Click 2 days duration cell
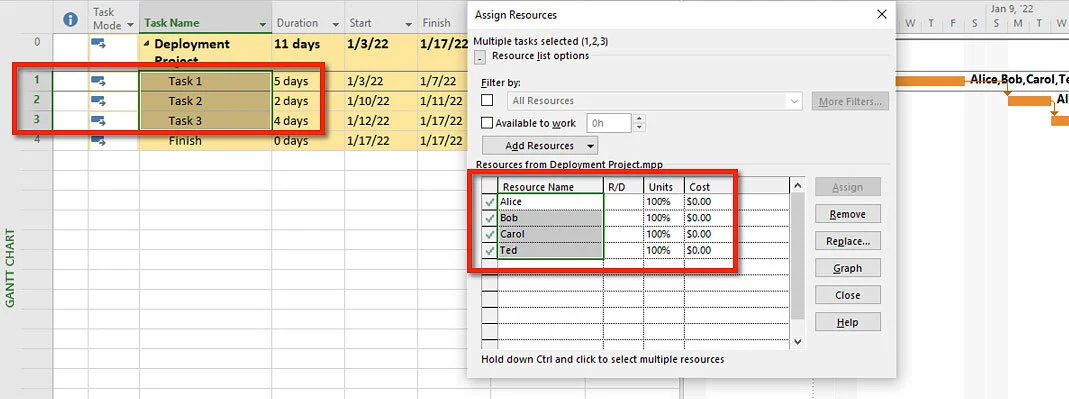The width and height of the screenshot is (1069, 399). coord(307,101)
